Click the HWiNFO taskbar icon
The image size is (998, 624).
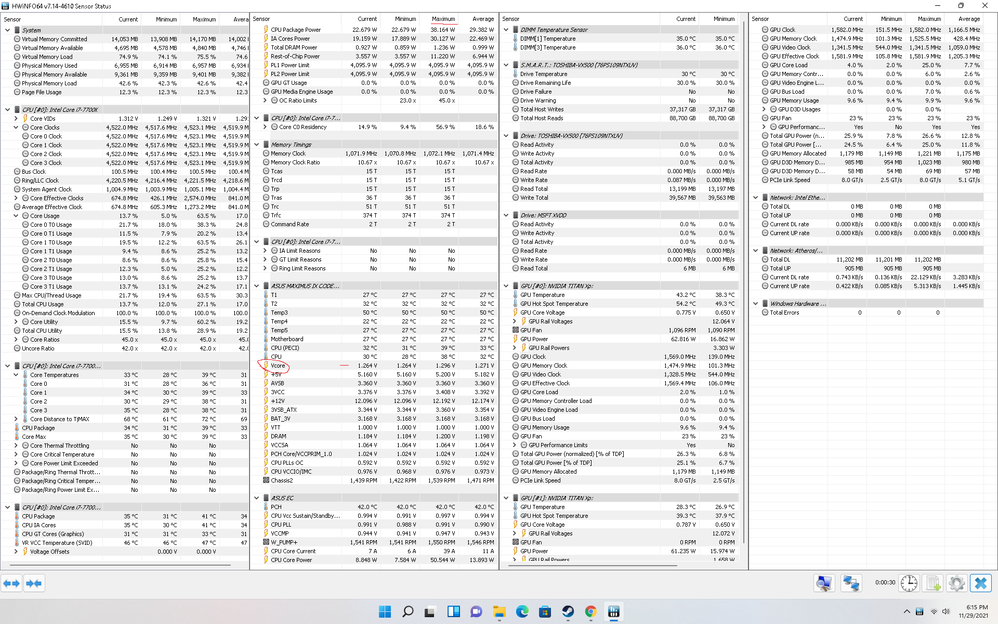(x=614, y=612)
